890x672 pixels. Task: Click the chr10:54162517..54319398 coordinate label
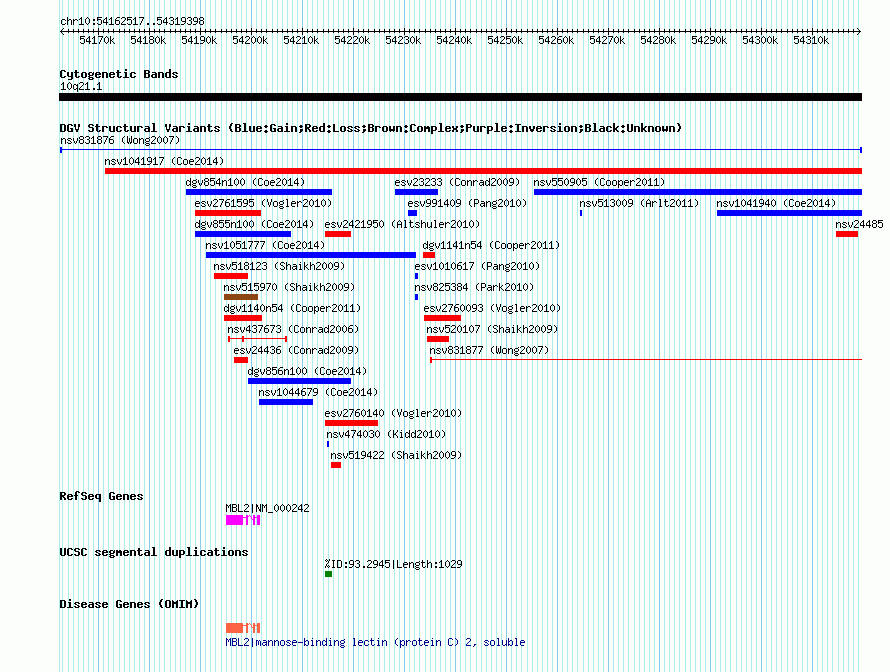(x=132, y=21)
